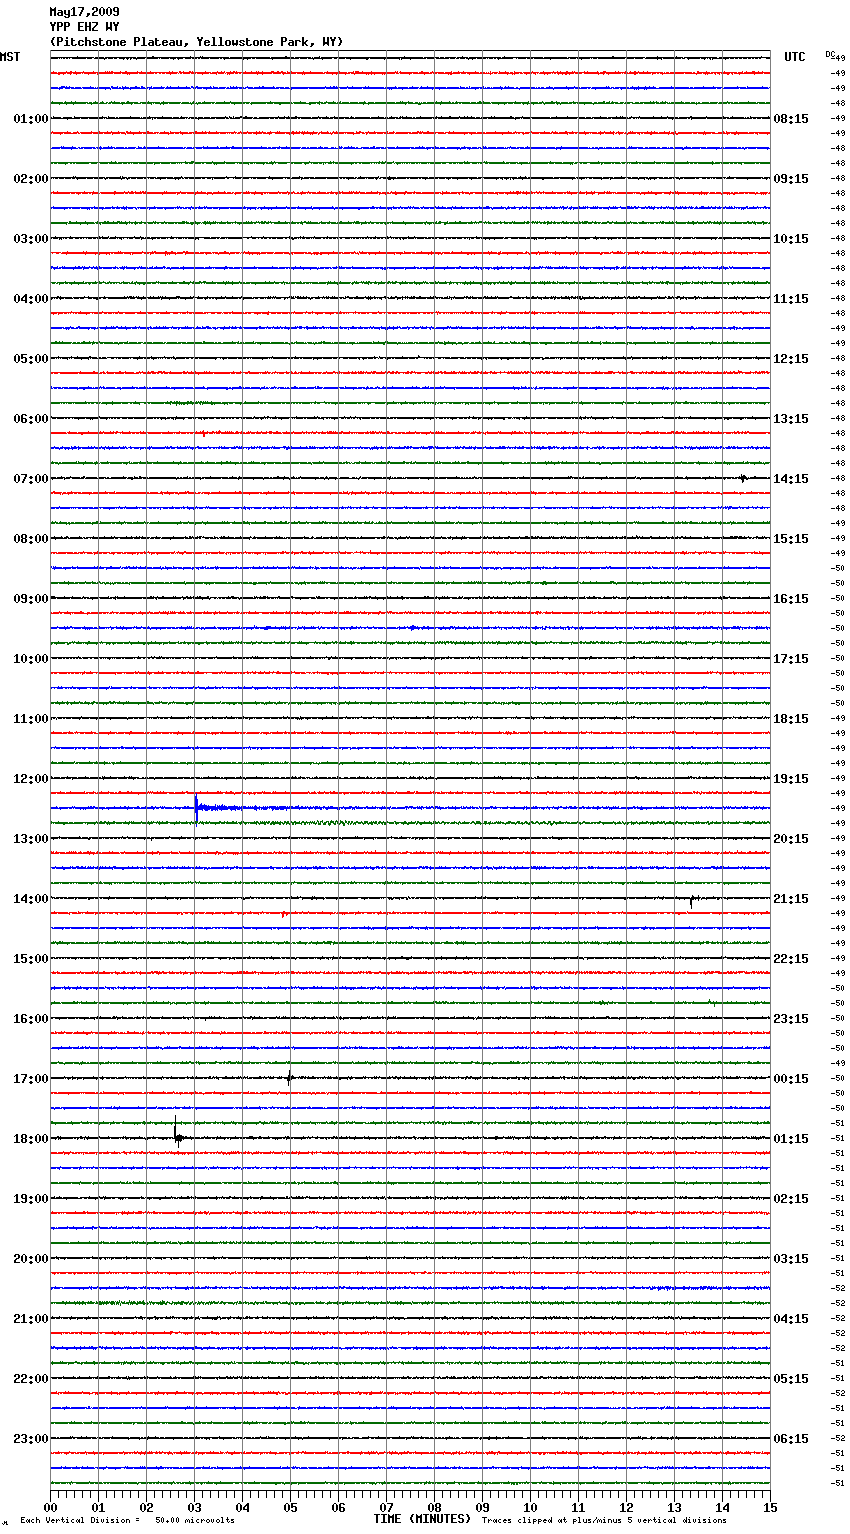This screenshot has width=850, height=1534.
Task: Select the 01:00 MST hour label
Action: click(31, 119)
